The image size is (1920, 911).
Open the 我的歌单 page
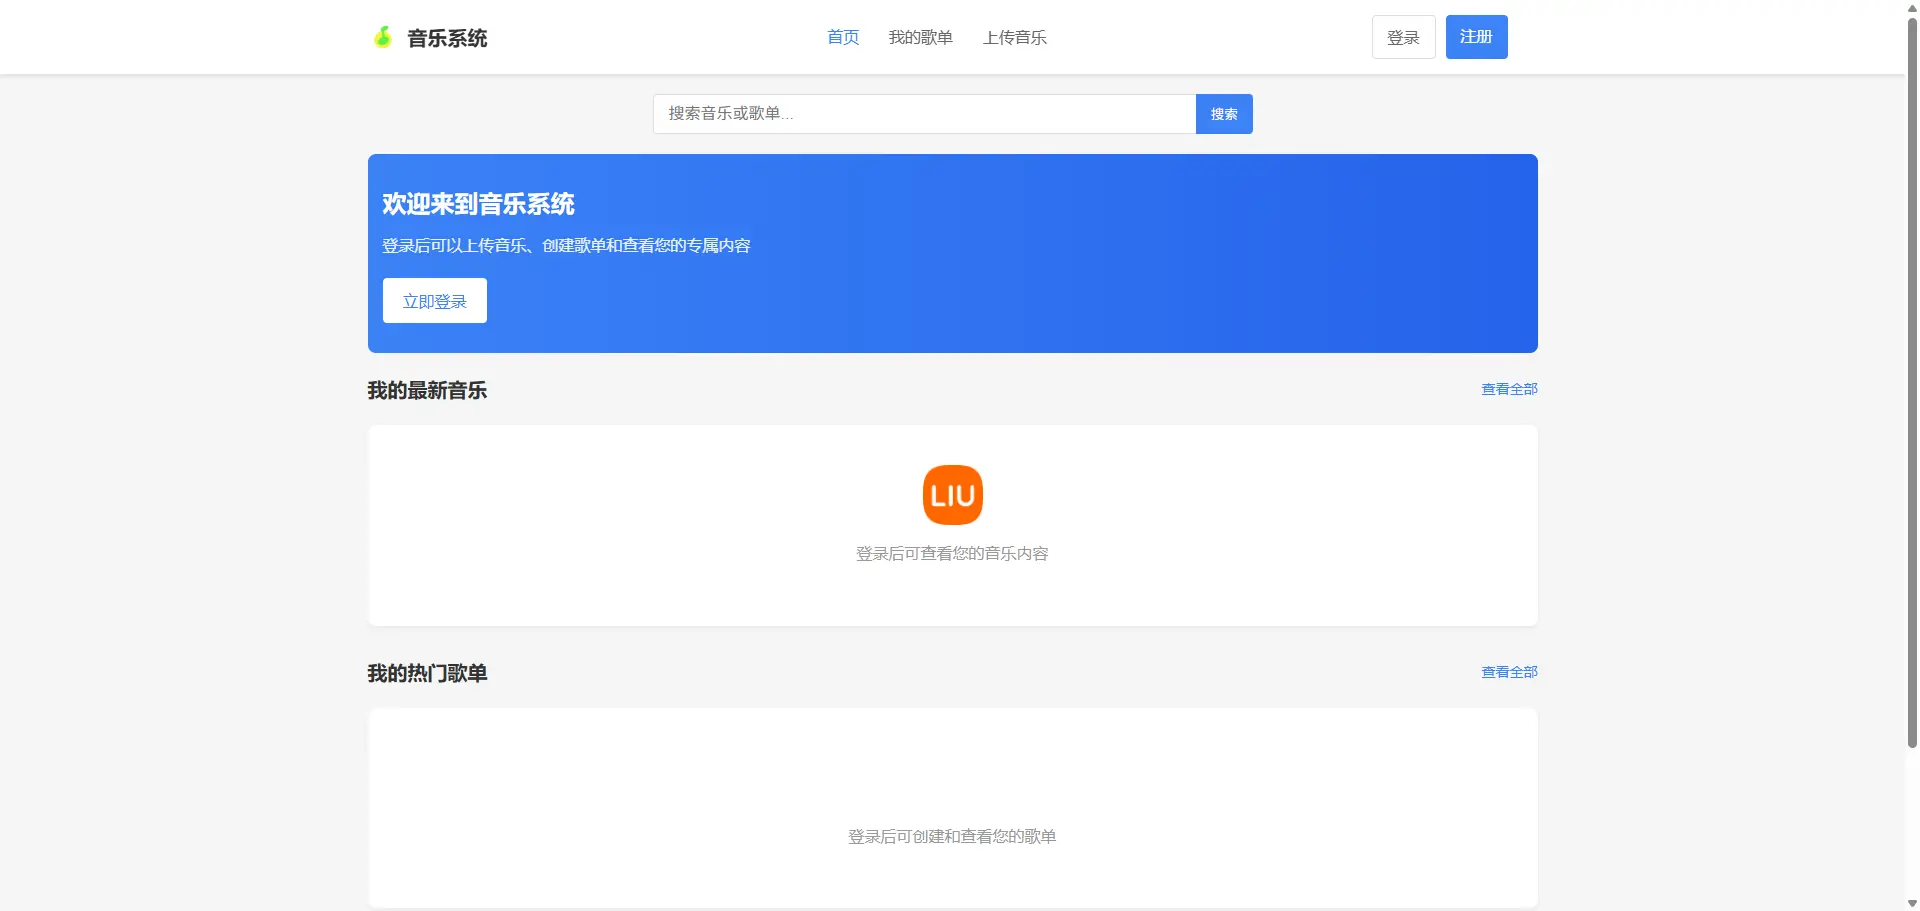(x=920, y=37)
